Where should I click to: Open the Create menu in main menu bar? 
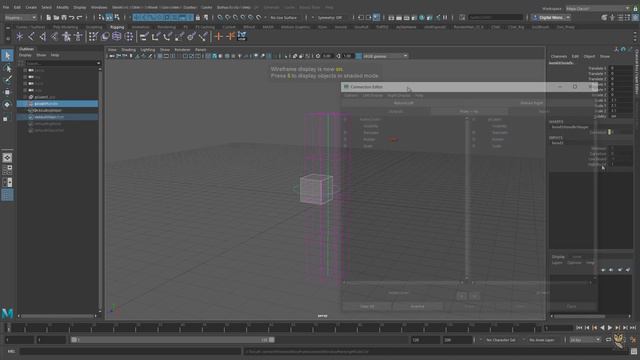pos(31,7)
